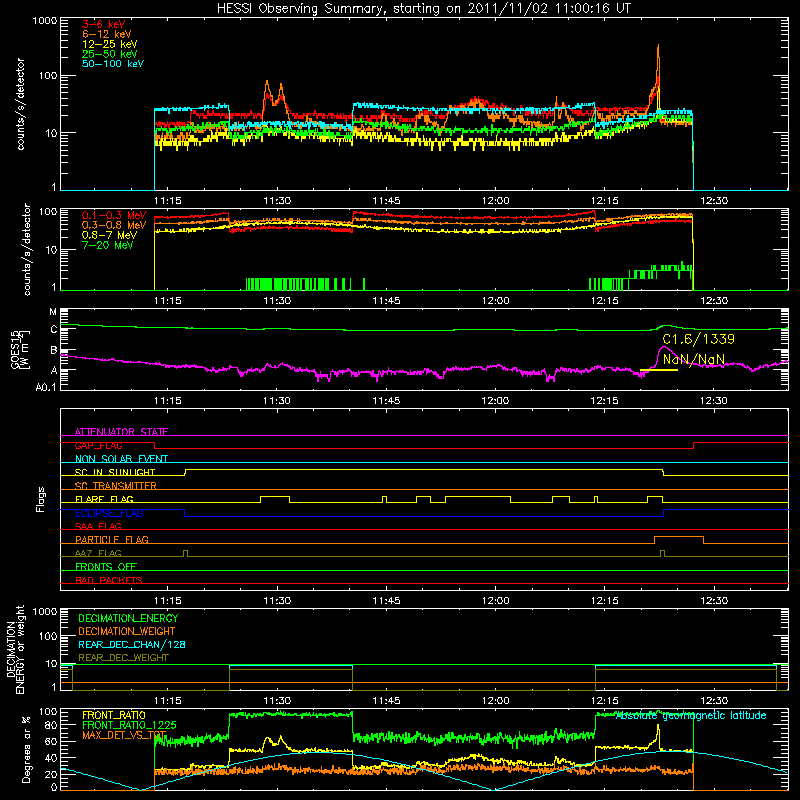
Task: Click the green 7-20 MeV legend label
Action: point(108,245)
